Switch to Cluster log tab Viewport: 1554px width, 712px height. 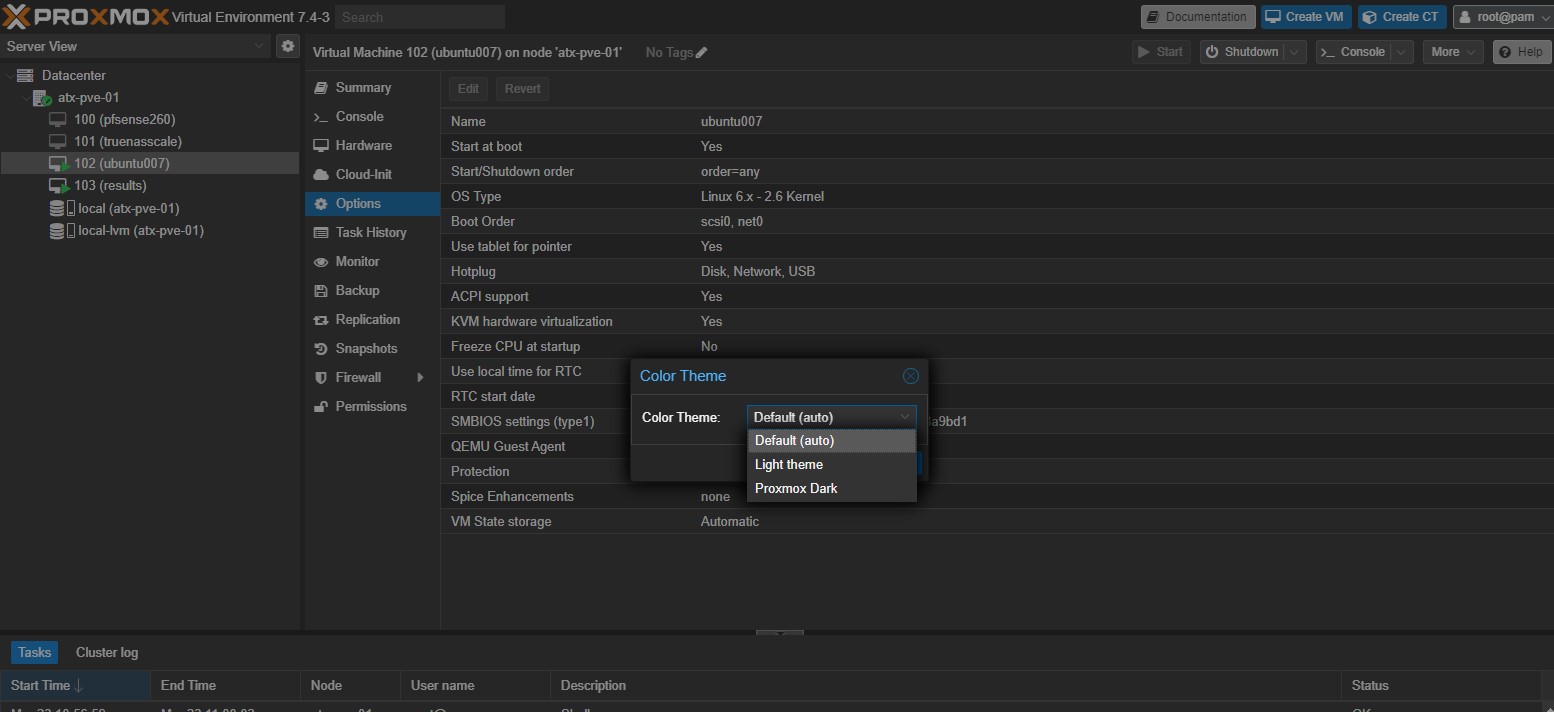[x=107, y=652]
